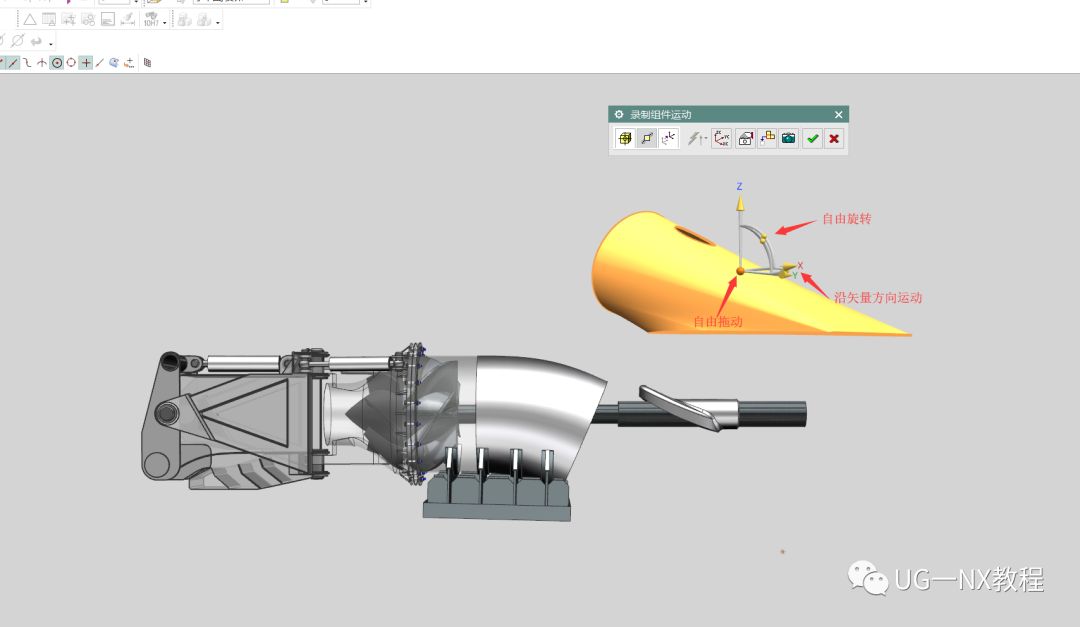The image size is (1080, 627).
Task: Toggle the plus-sign existing point snap
Action: coord(85,63)
